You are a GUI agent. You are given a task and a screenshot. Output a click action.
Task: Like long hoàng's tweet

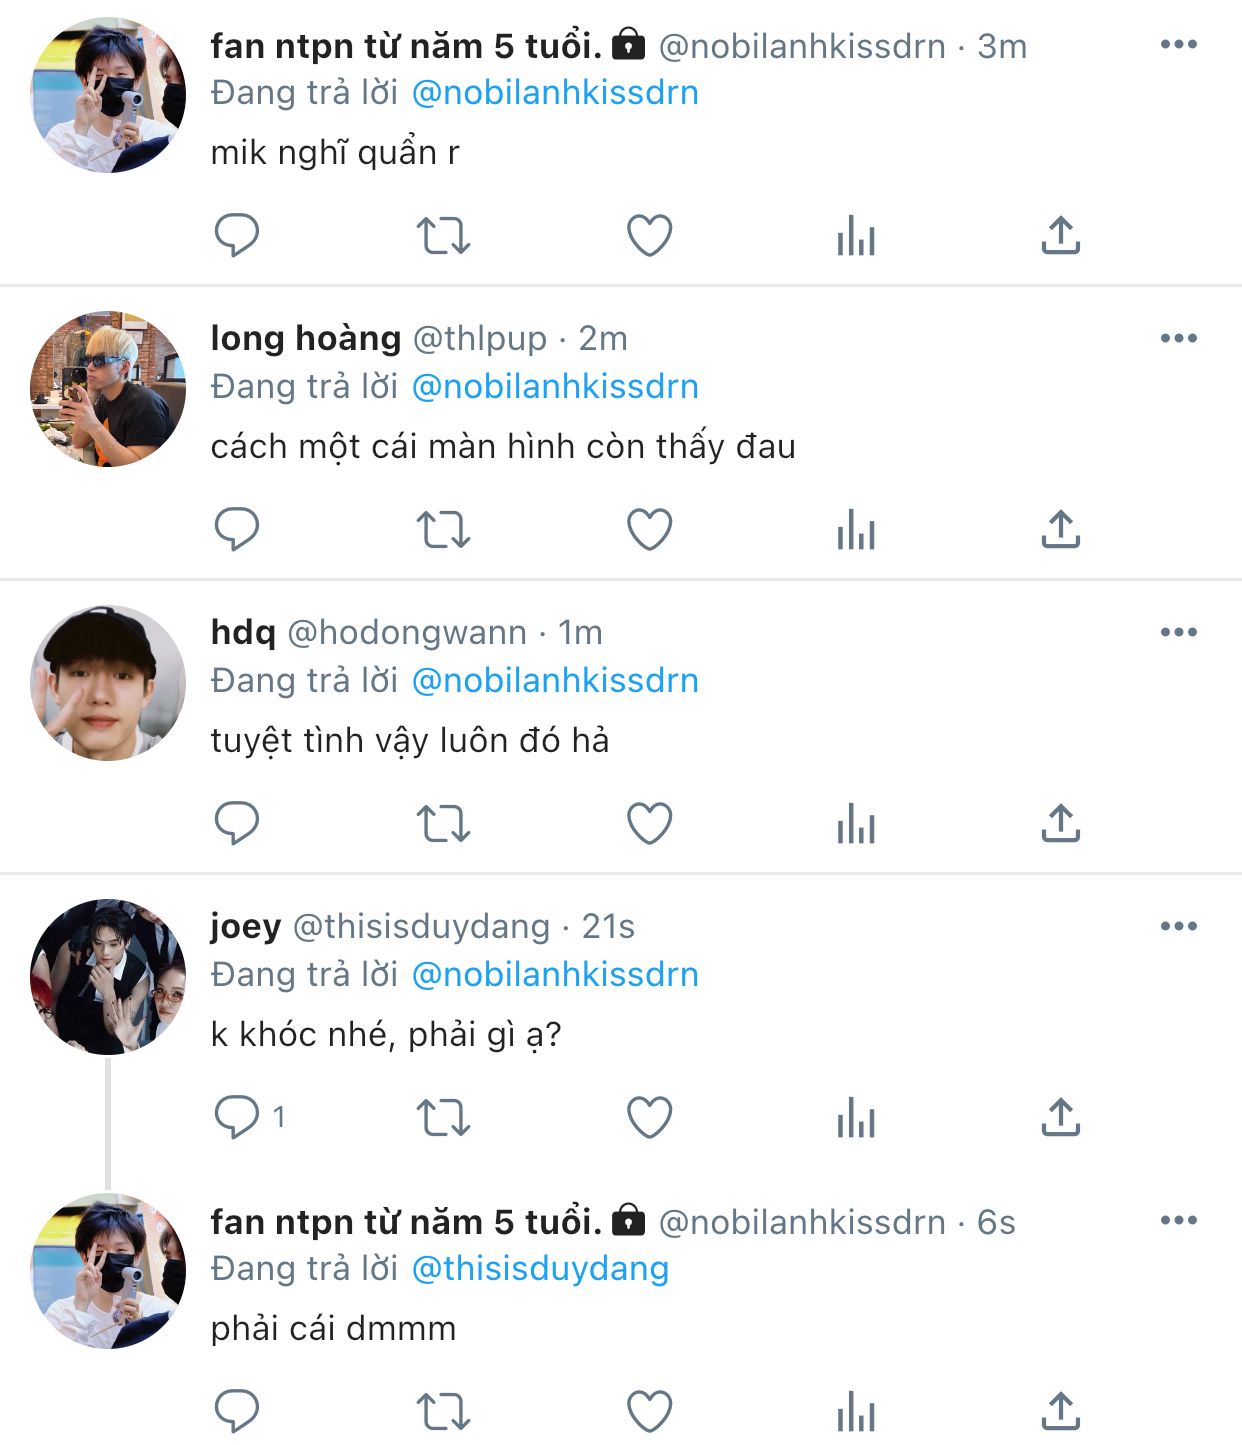point(649,530)
